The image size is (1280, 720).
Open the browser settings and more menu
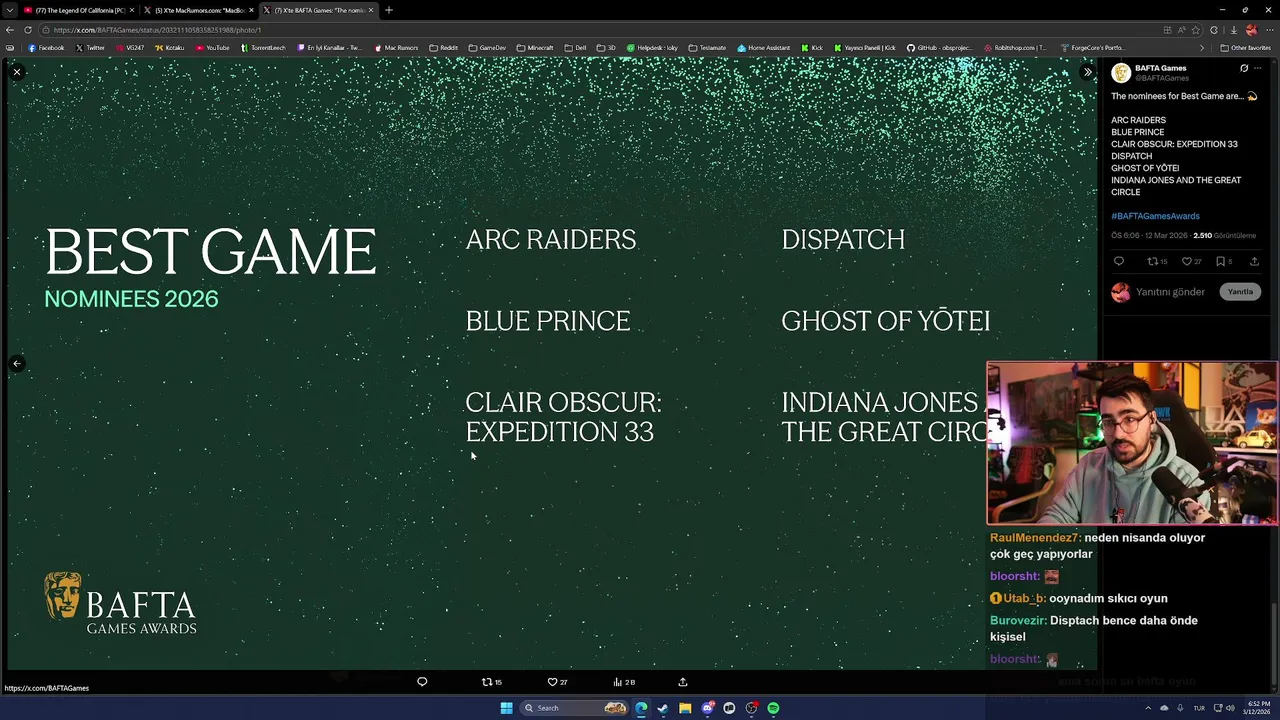coord(1269,30)
